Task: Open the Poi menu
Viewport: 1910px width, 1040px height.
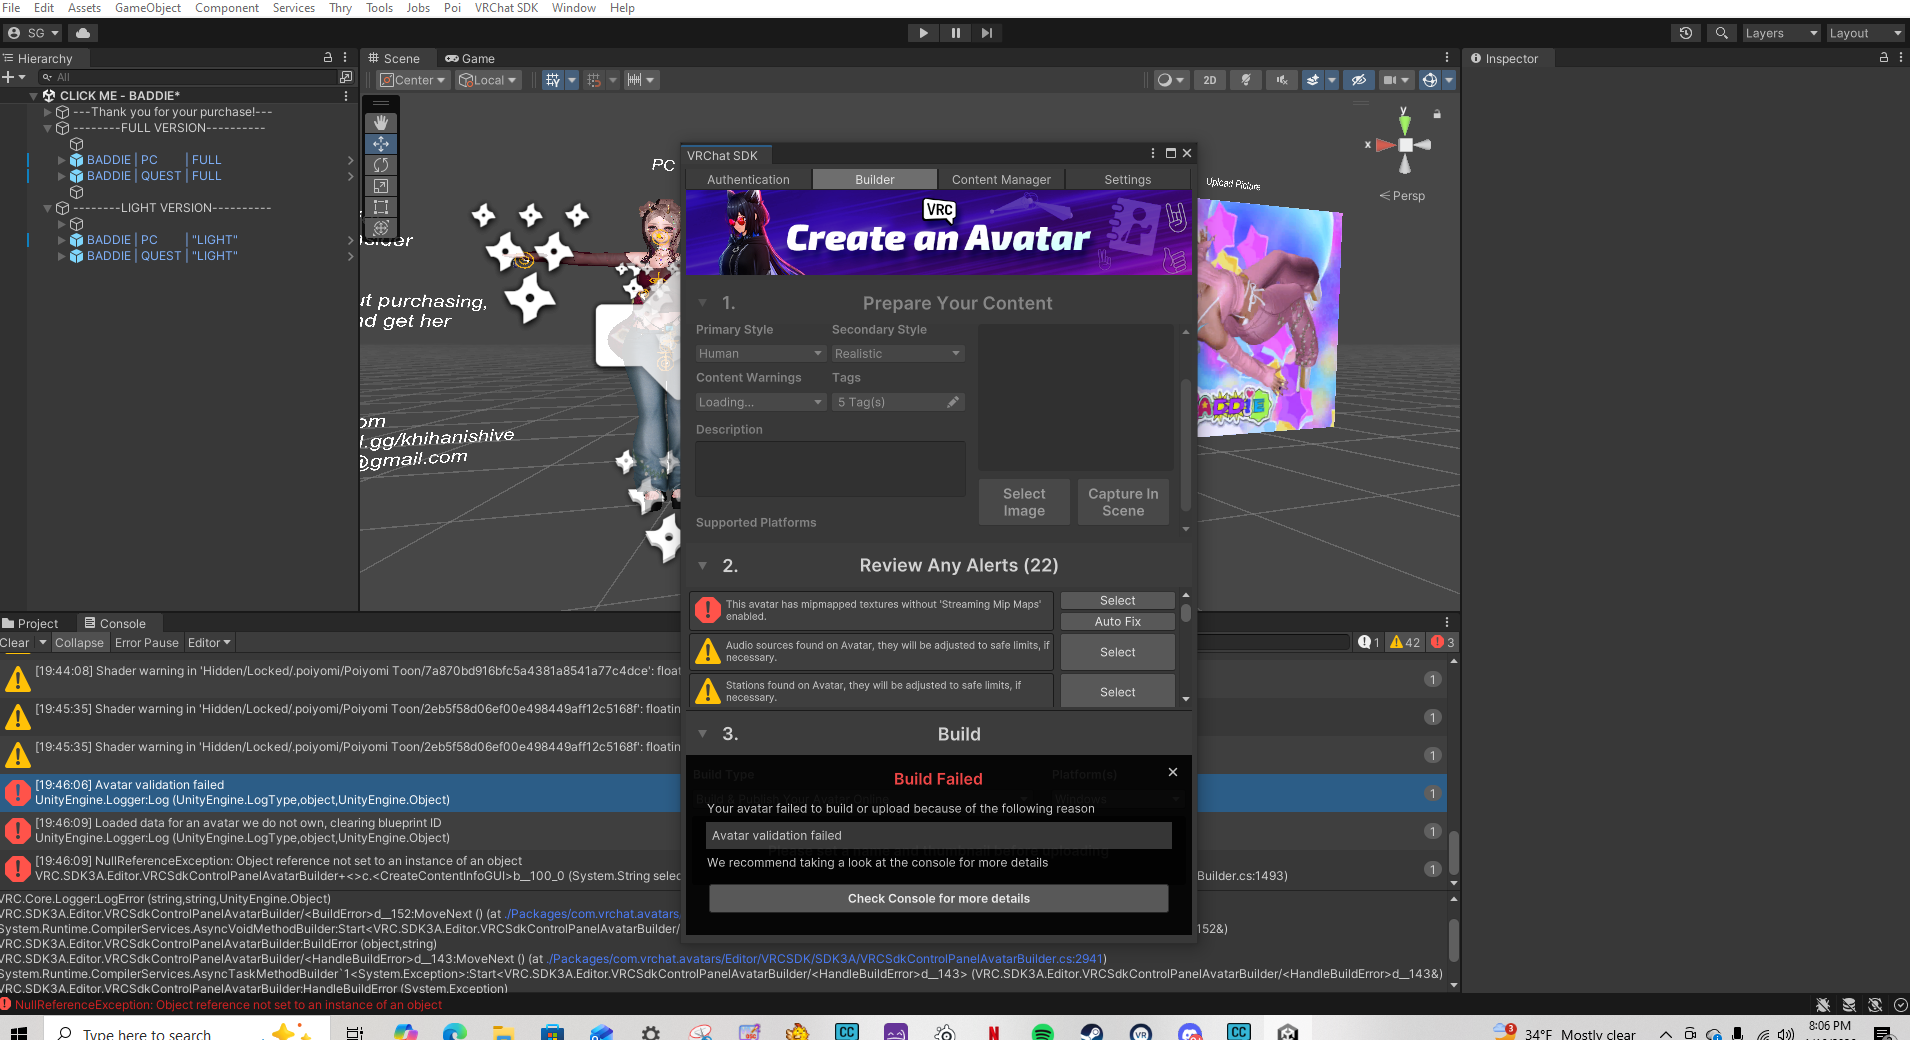Action: point(452,8)
